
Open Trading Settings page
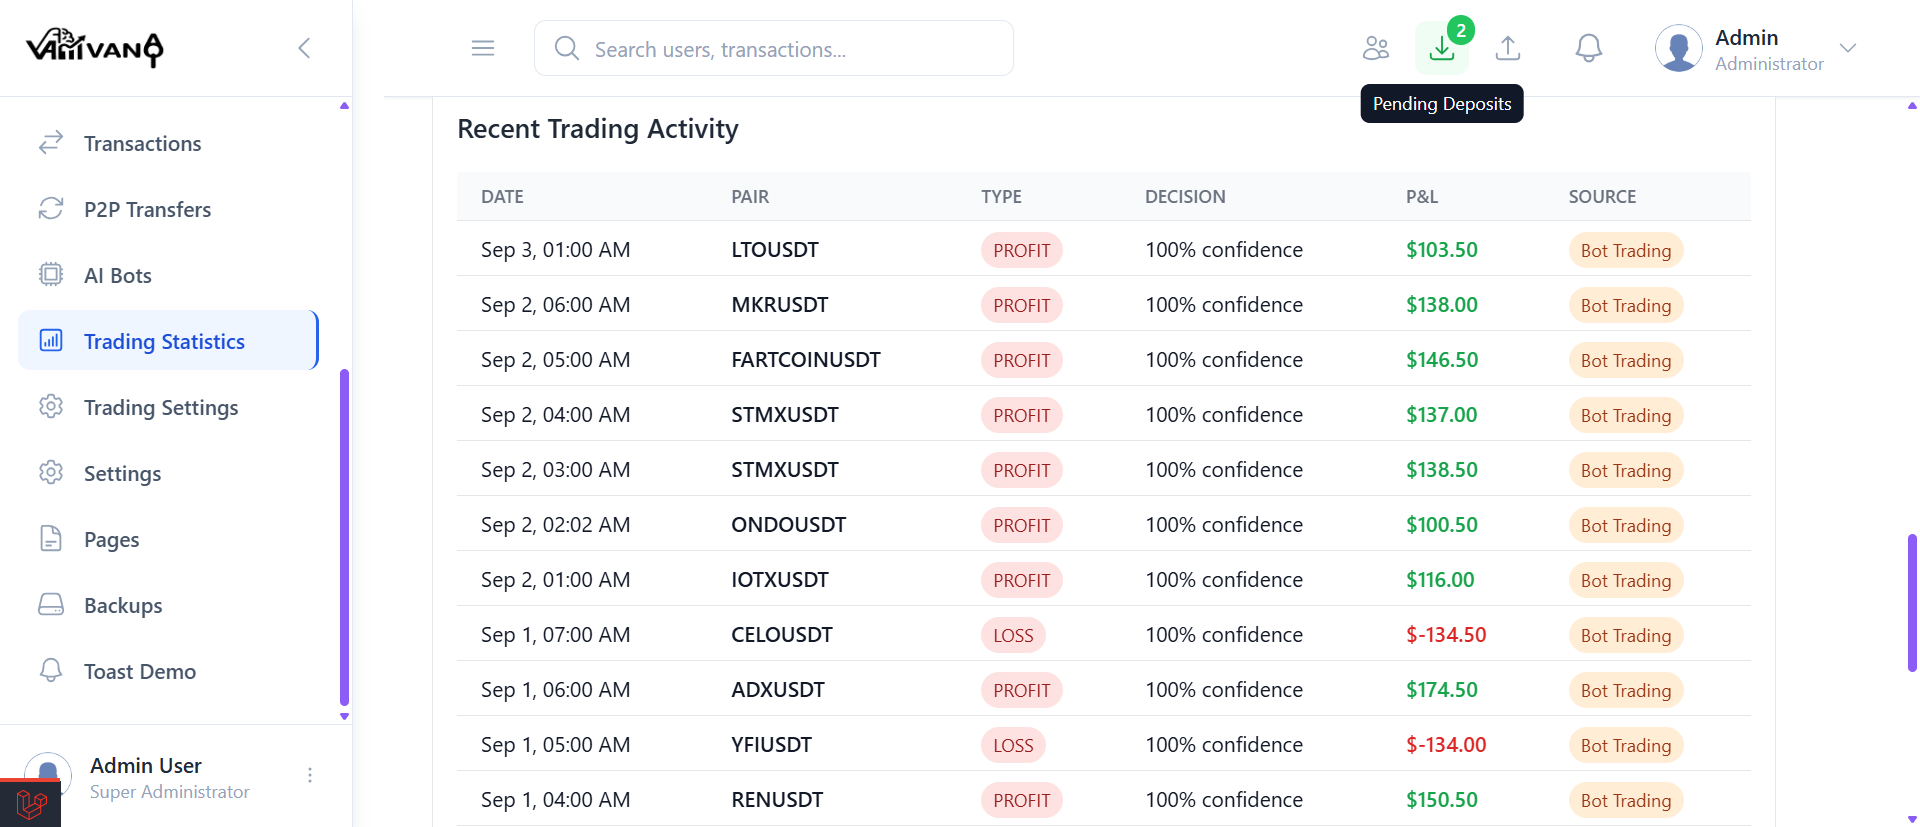point(160,408)
